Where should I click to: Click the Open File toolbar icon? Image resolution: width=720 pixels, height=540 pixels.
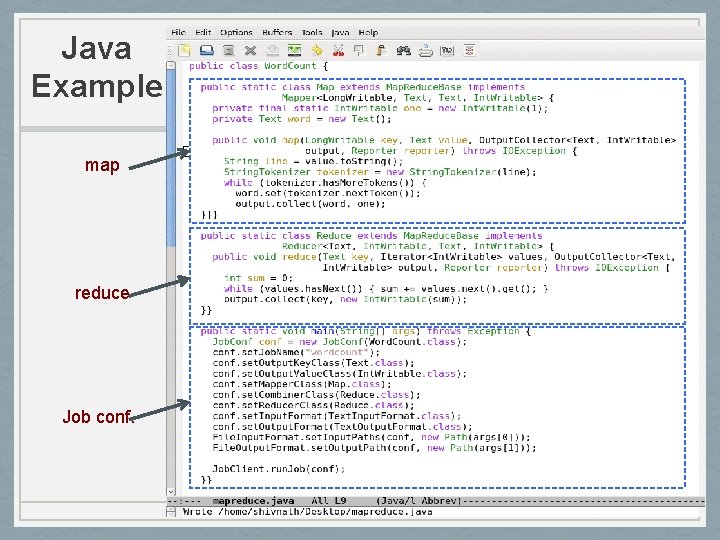207,51
